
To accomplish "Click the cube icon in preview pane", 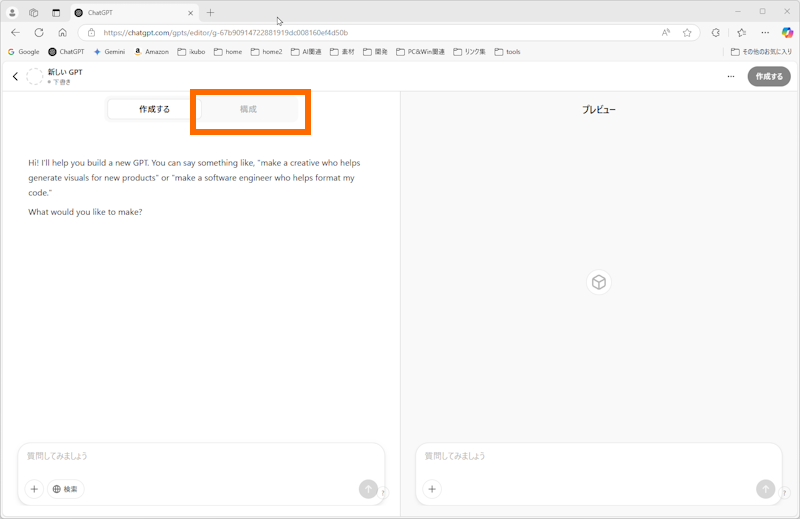I will coord(598,283).
